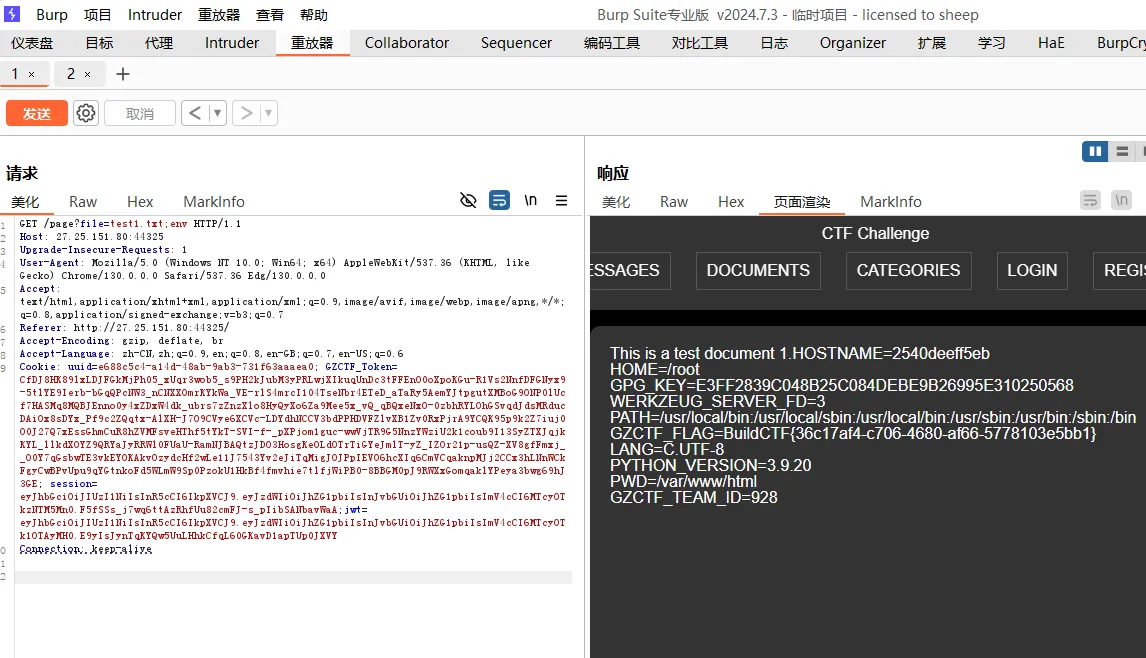
Task: Toggle request newline \n display
Action: (x=531, y=200)
